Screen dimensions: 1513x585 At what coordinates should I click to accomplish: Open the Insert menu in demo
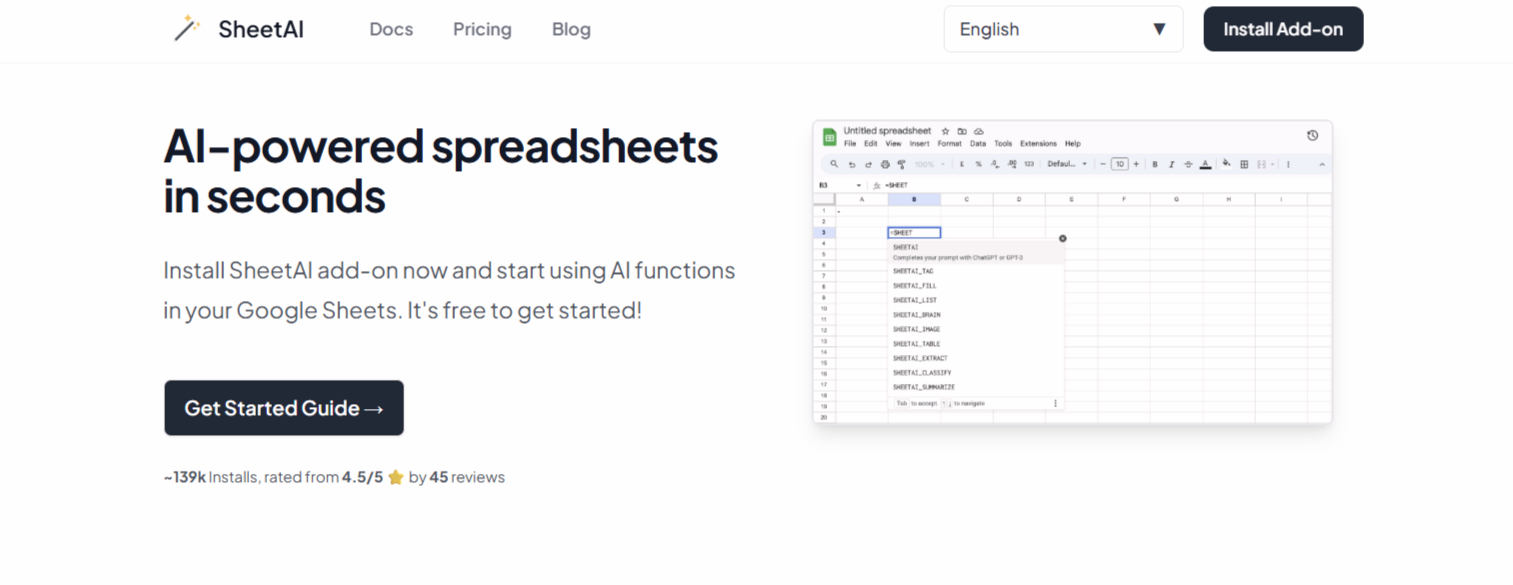coord(919,144)
